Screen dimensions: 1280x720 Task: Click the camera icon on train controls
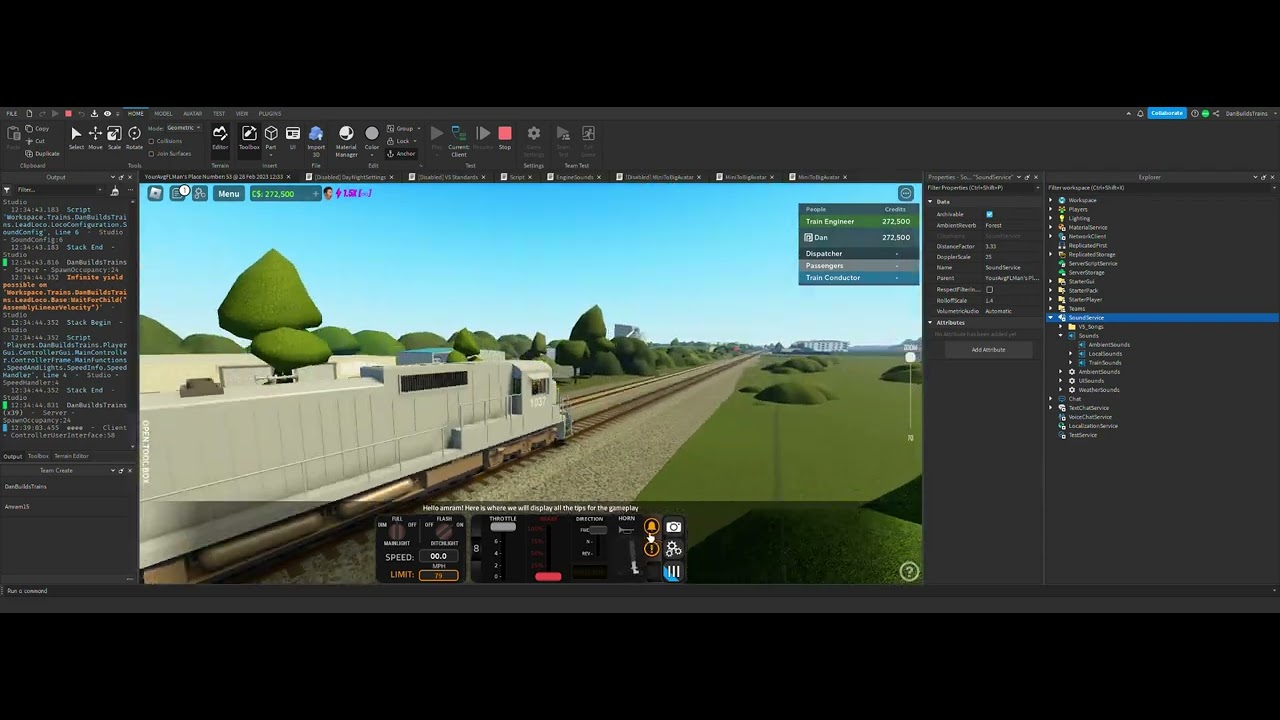[x=673, y=527]
